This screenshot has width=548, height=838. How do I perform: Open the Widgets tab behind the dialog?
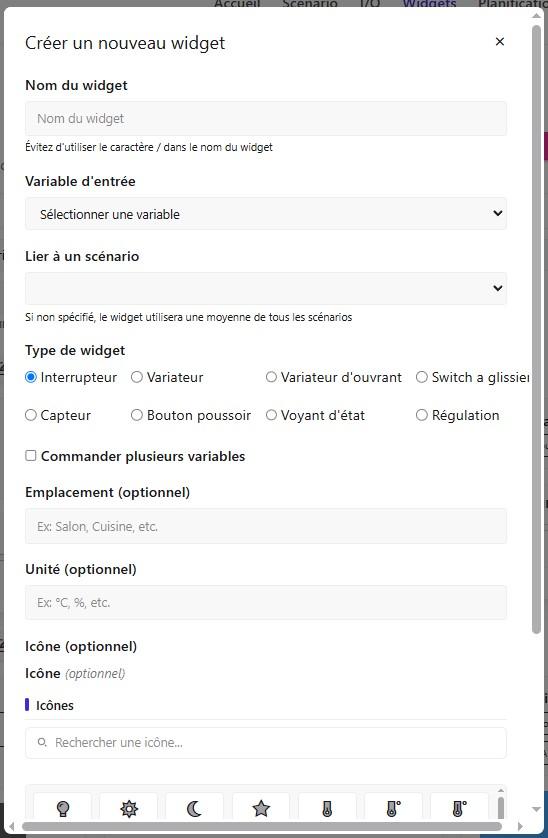tap(429, 4)
